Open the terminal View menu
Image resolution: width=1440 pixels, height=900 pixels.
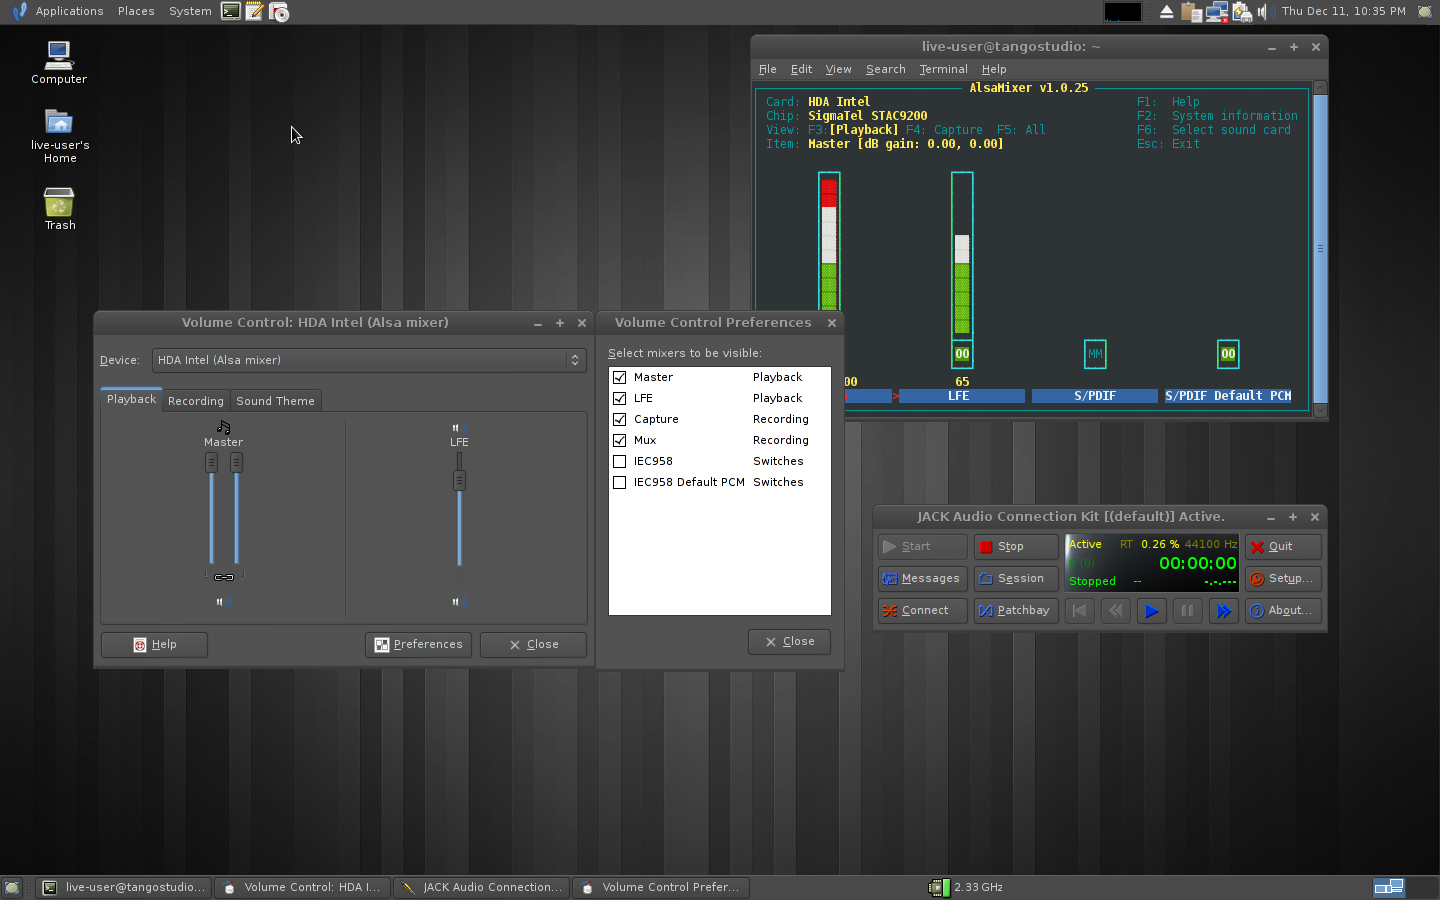838,69
